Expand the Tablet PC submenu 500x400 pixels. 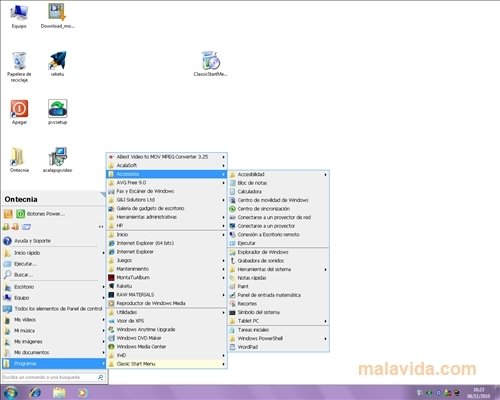pyautogui.click(x=279, y=321)
